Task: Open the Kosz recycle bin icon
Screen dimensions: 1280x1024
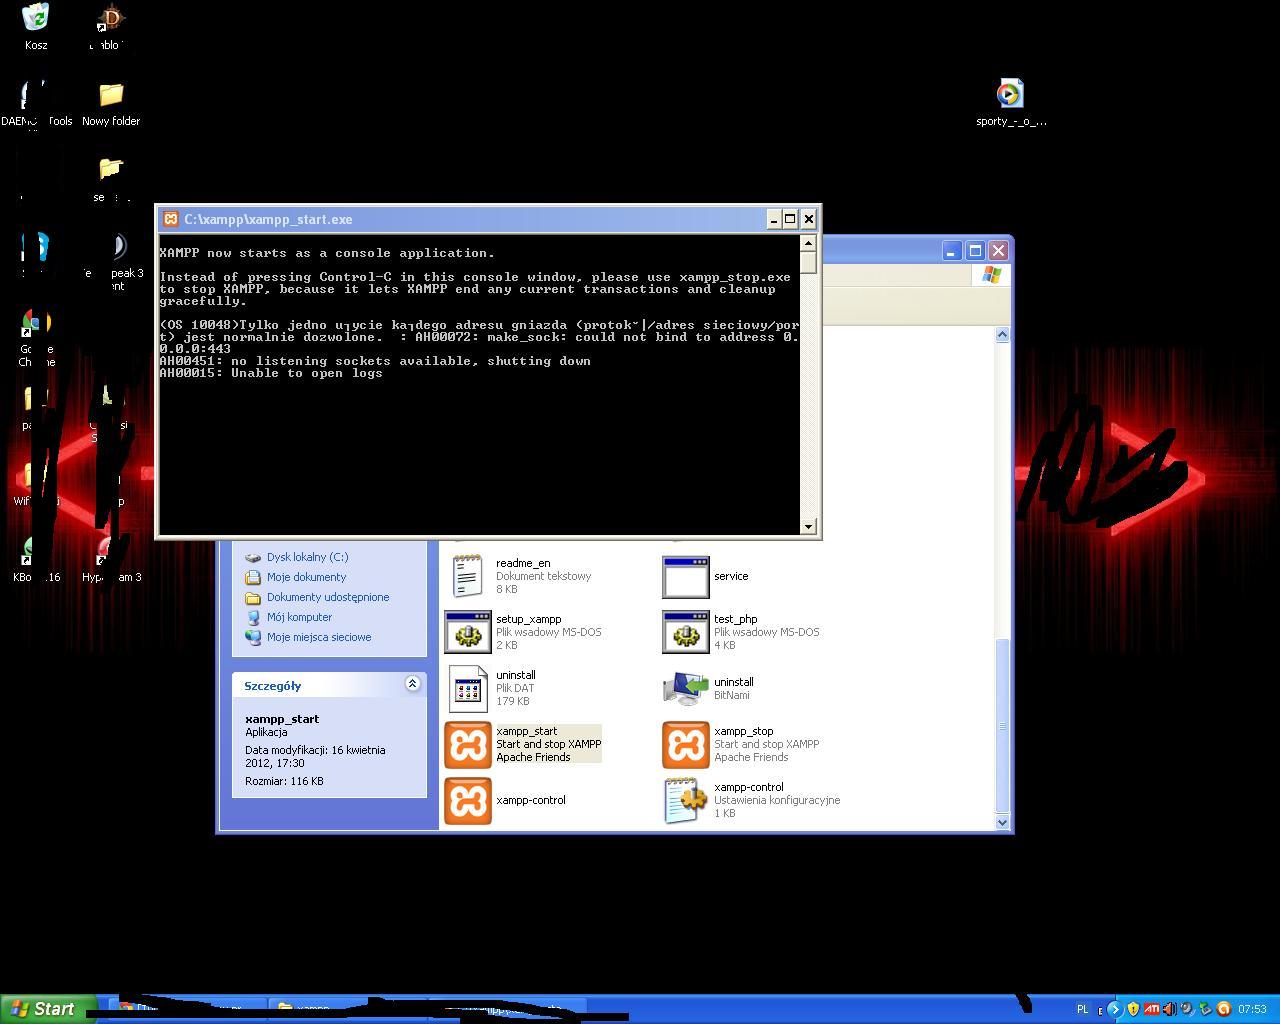Action: [36, 17]
